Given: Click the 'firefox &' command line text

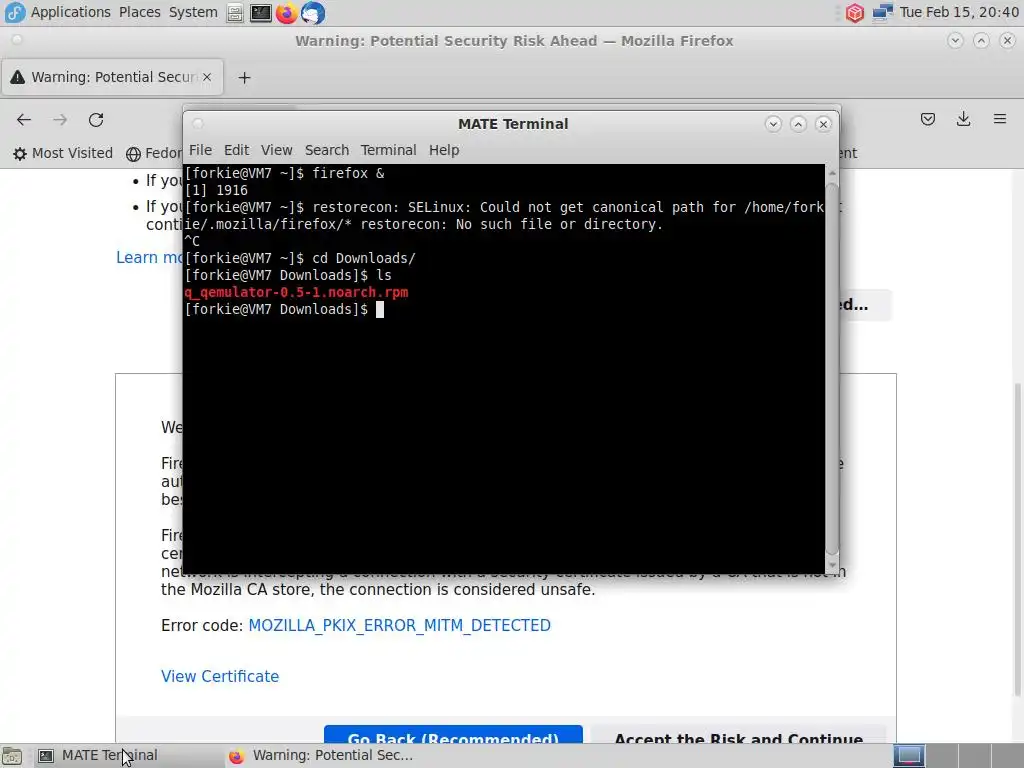Looking at the screenshot, I should [348, 173].
